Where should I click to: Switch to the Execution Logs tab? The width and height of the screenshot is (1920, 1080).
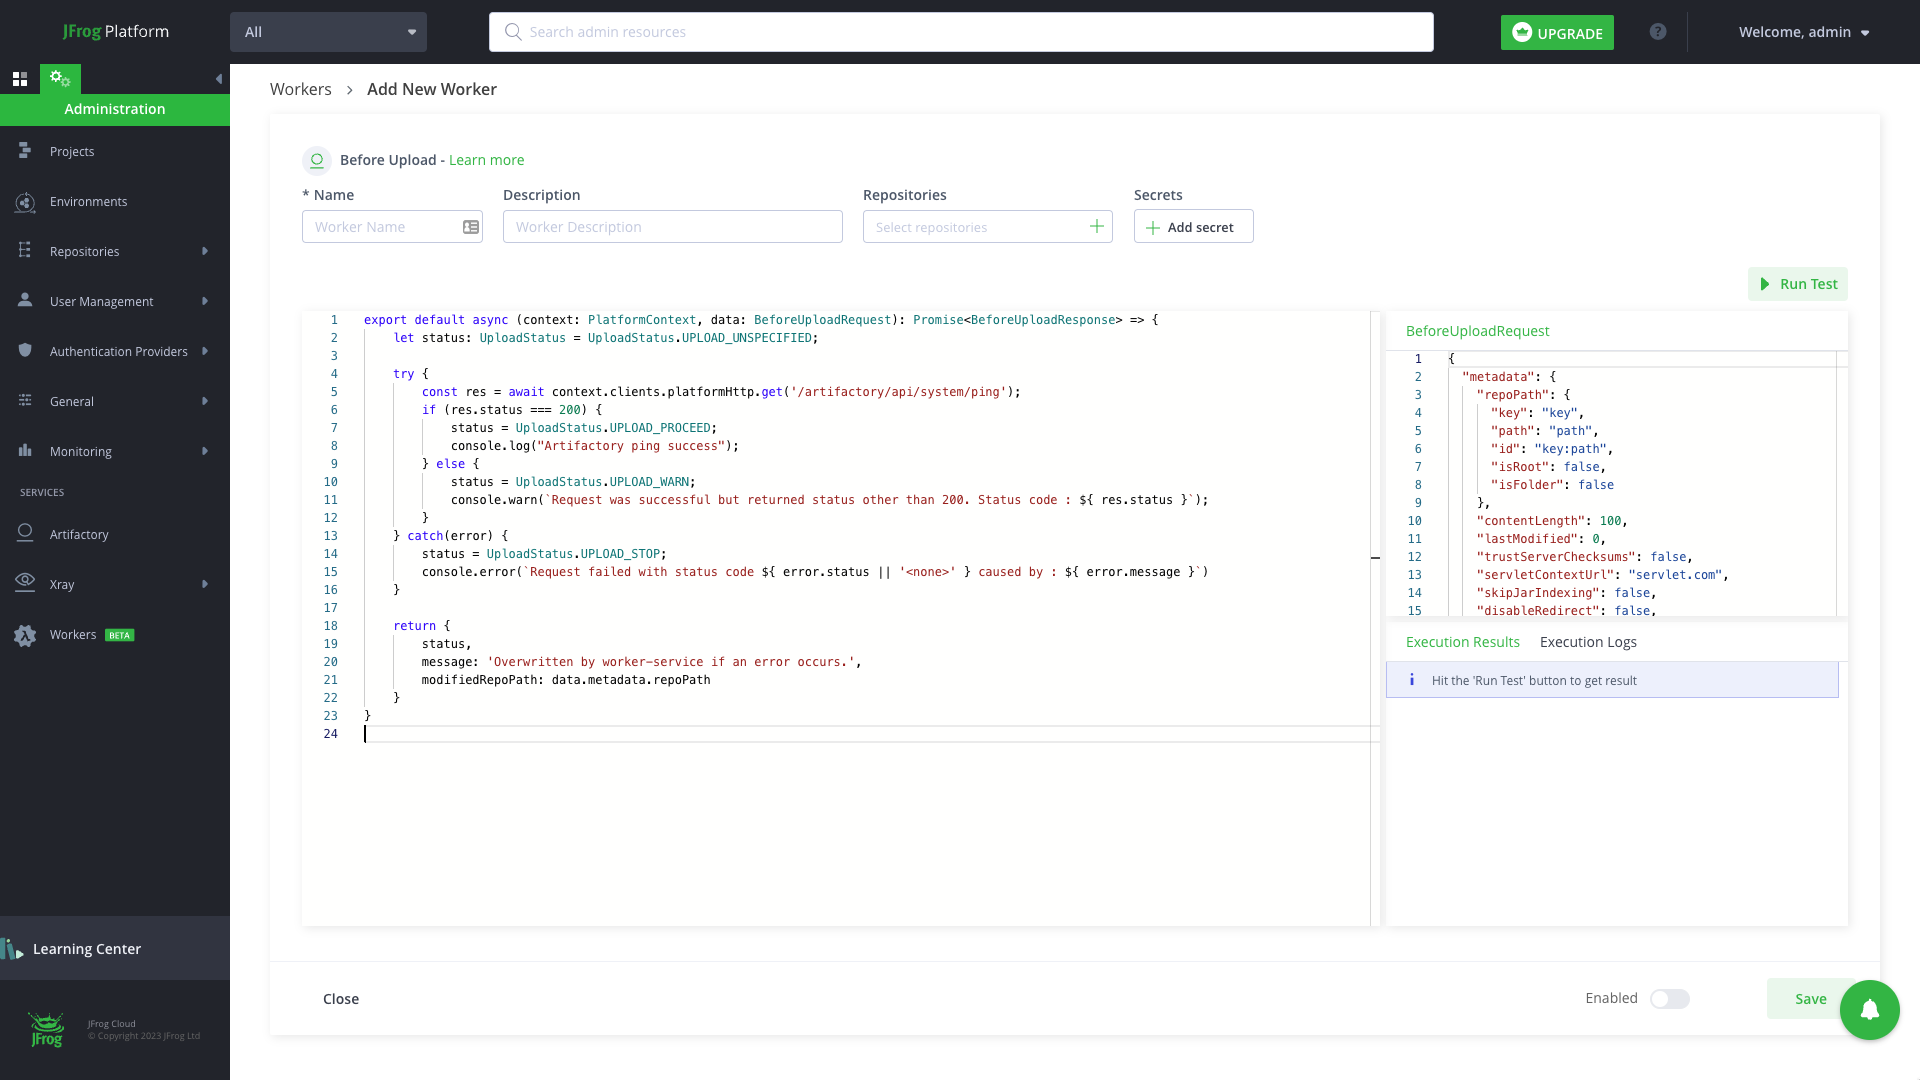coord(1588,641)
